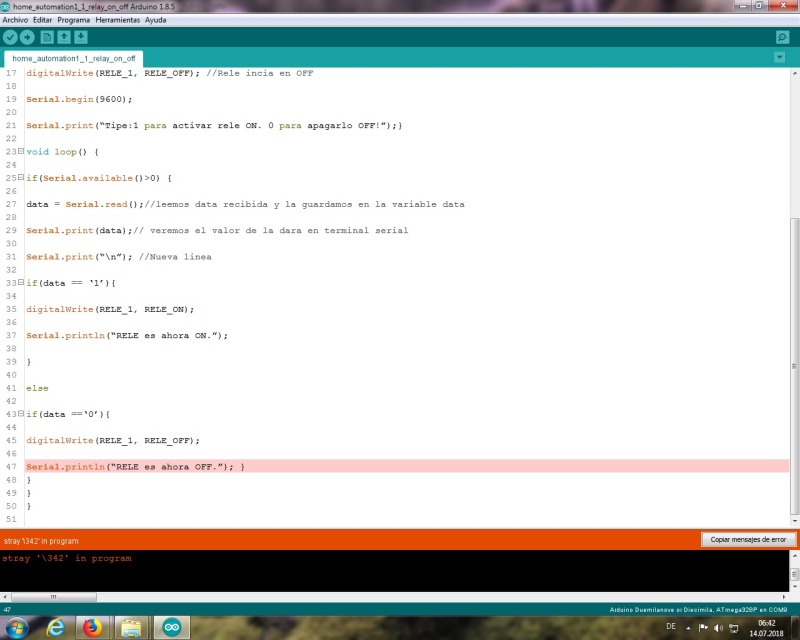
Task: Click the editor scrollbar down arrow
Action: (x=794, y=521)
